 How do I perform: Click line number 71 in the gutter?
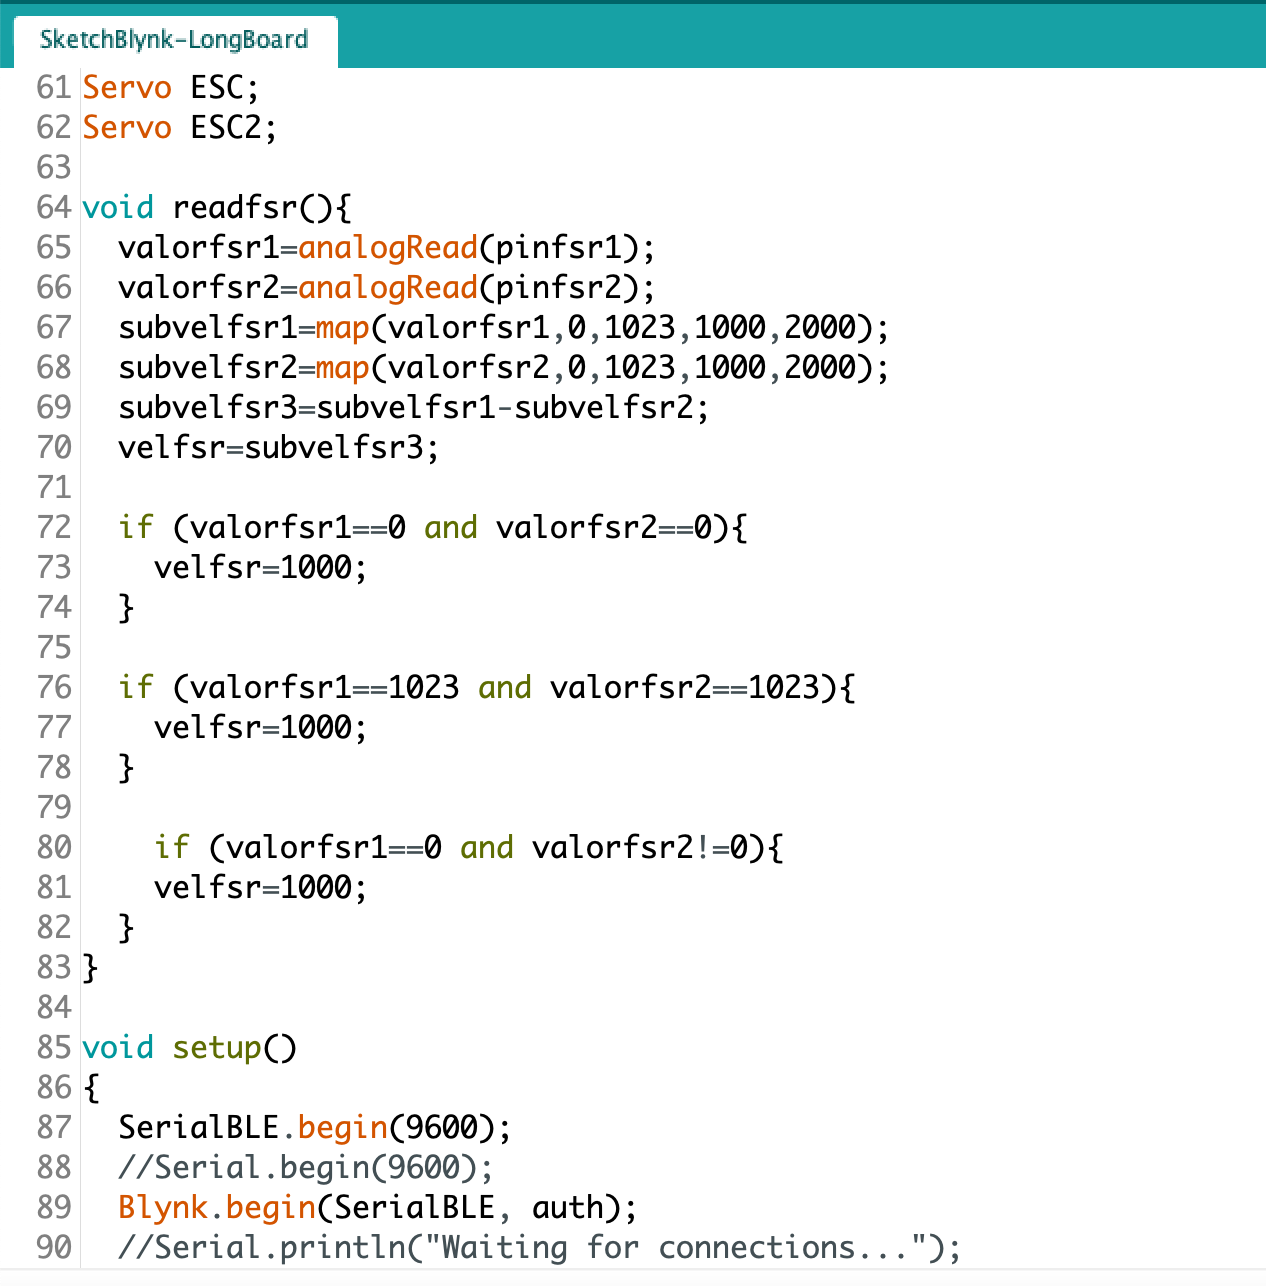54,488
